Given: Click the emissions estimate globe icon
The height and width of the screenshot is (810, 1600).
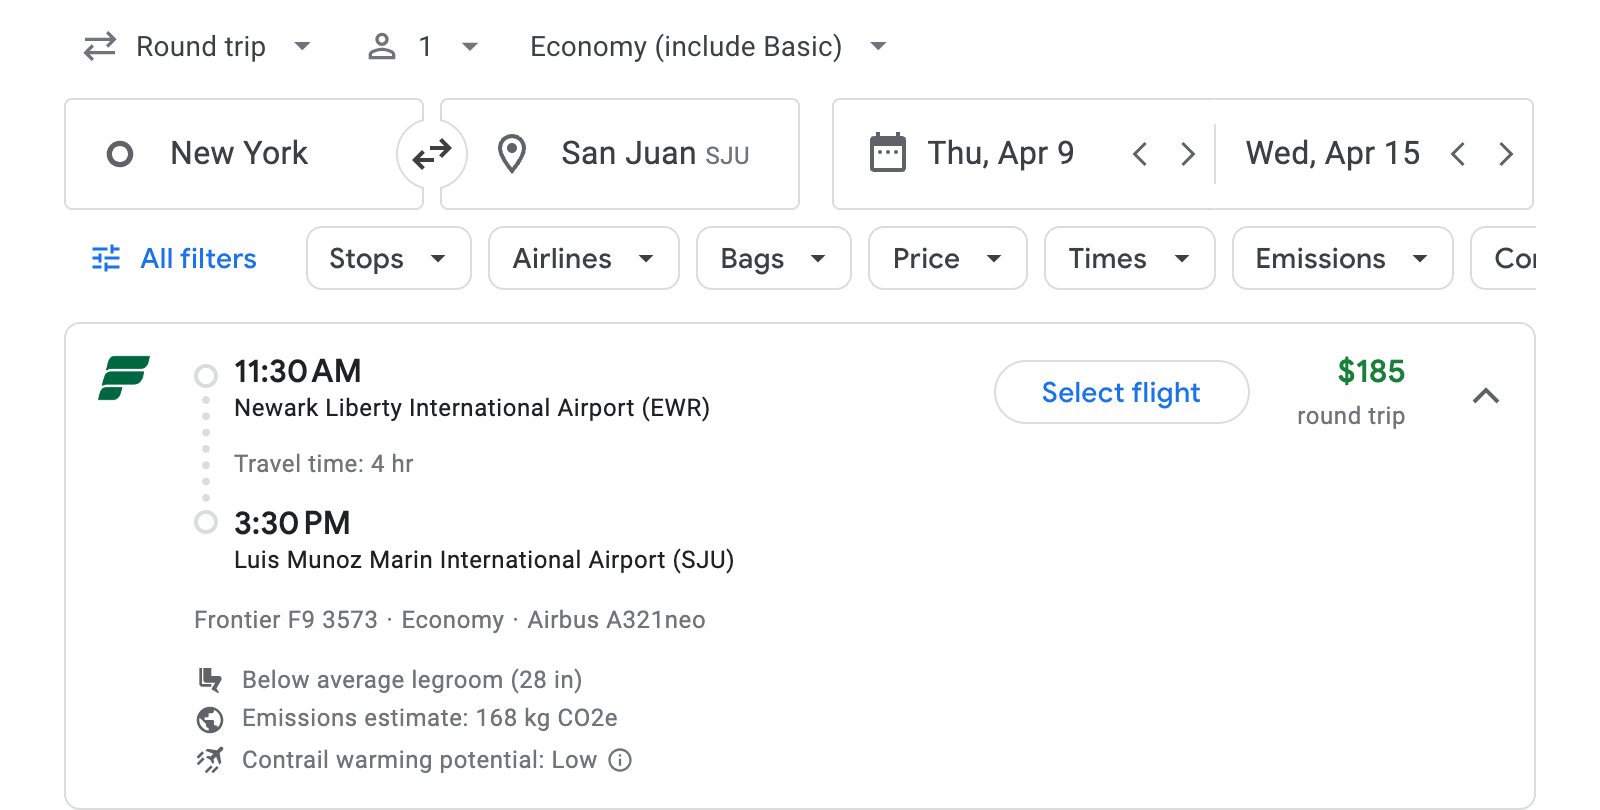Looking at the screenshot, I should point(209,718).
